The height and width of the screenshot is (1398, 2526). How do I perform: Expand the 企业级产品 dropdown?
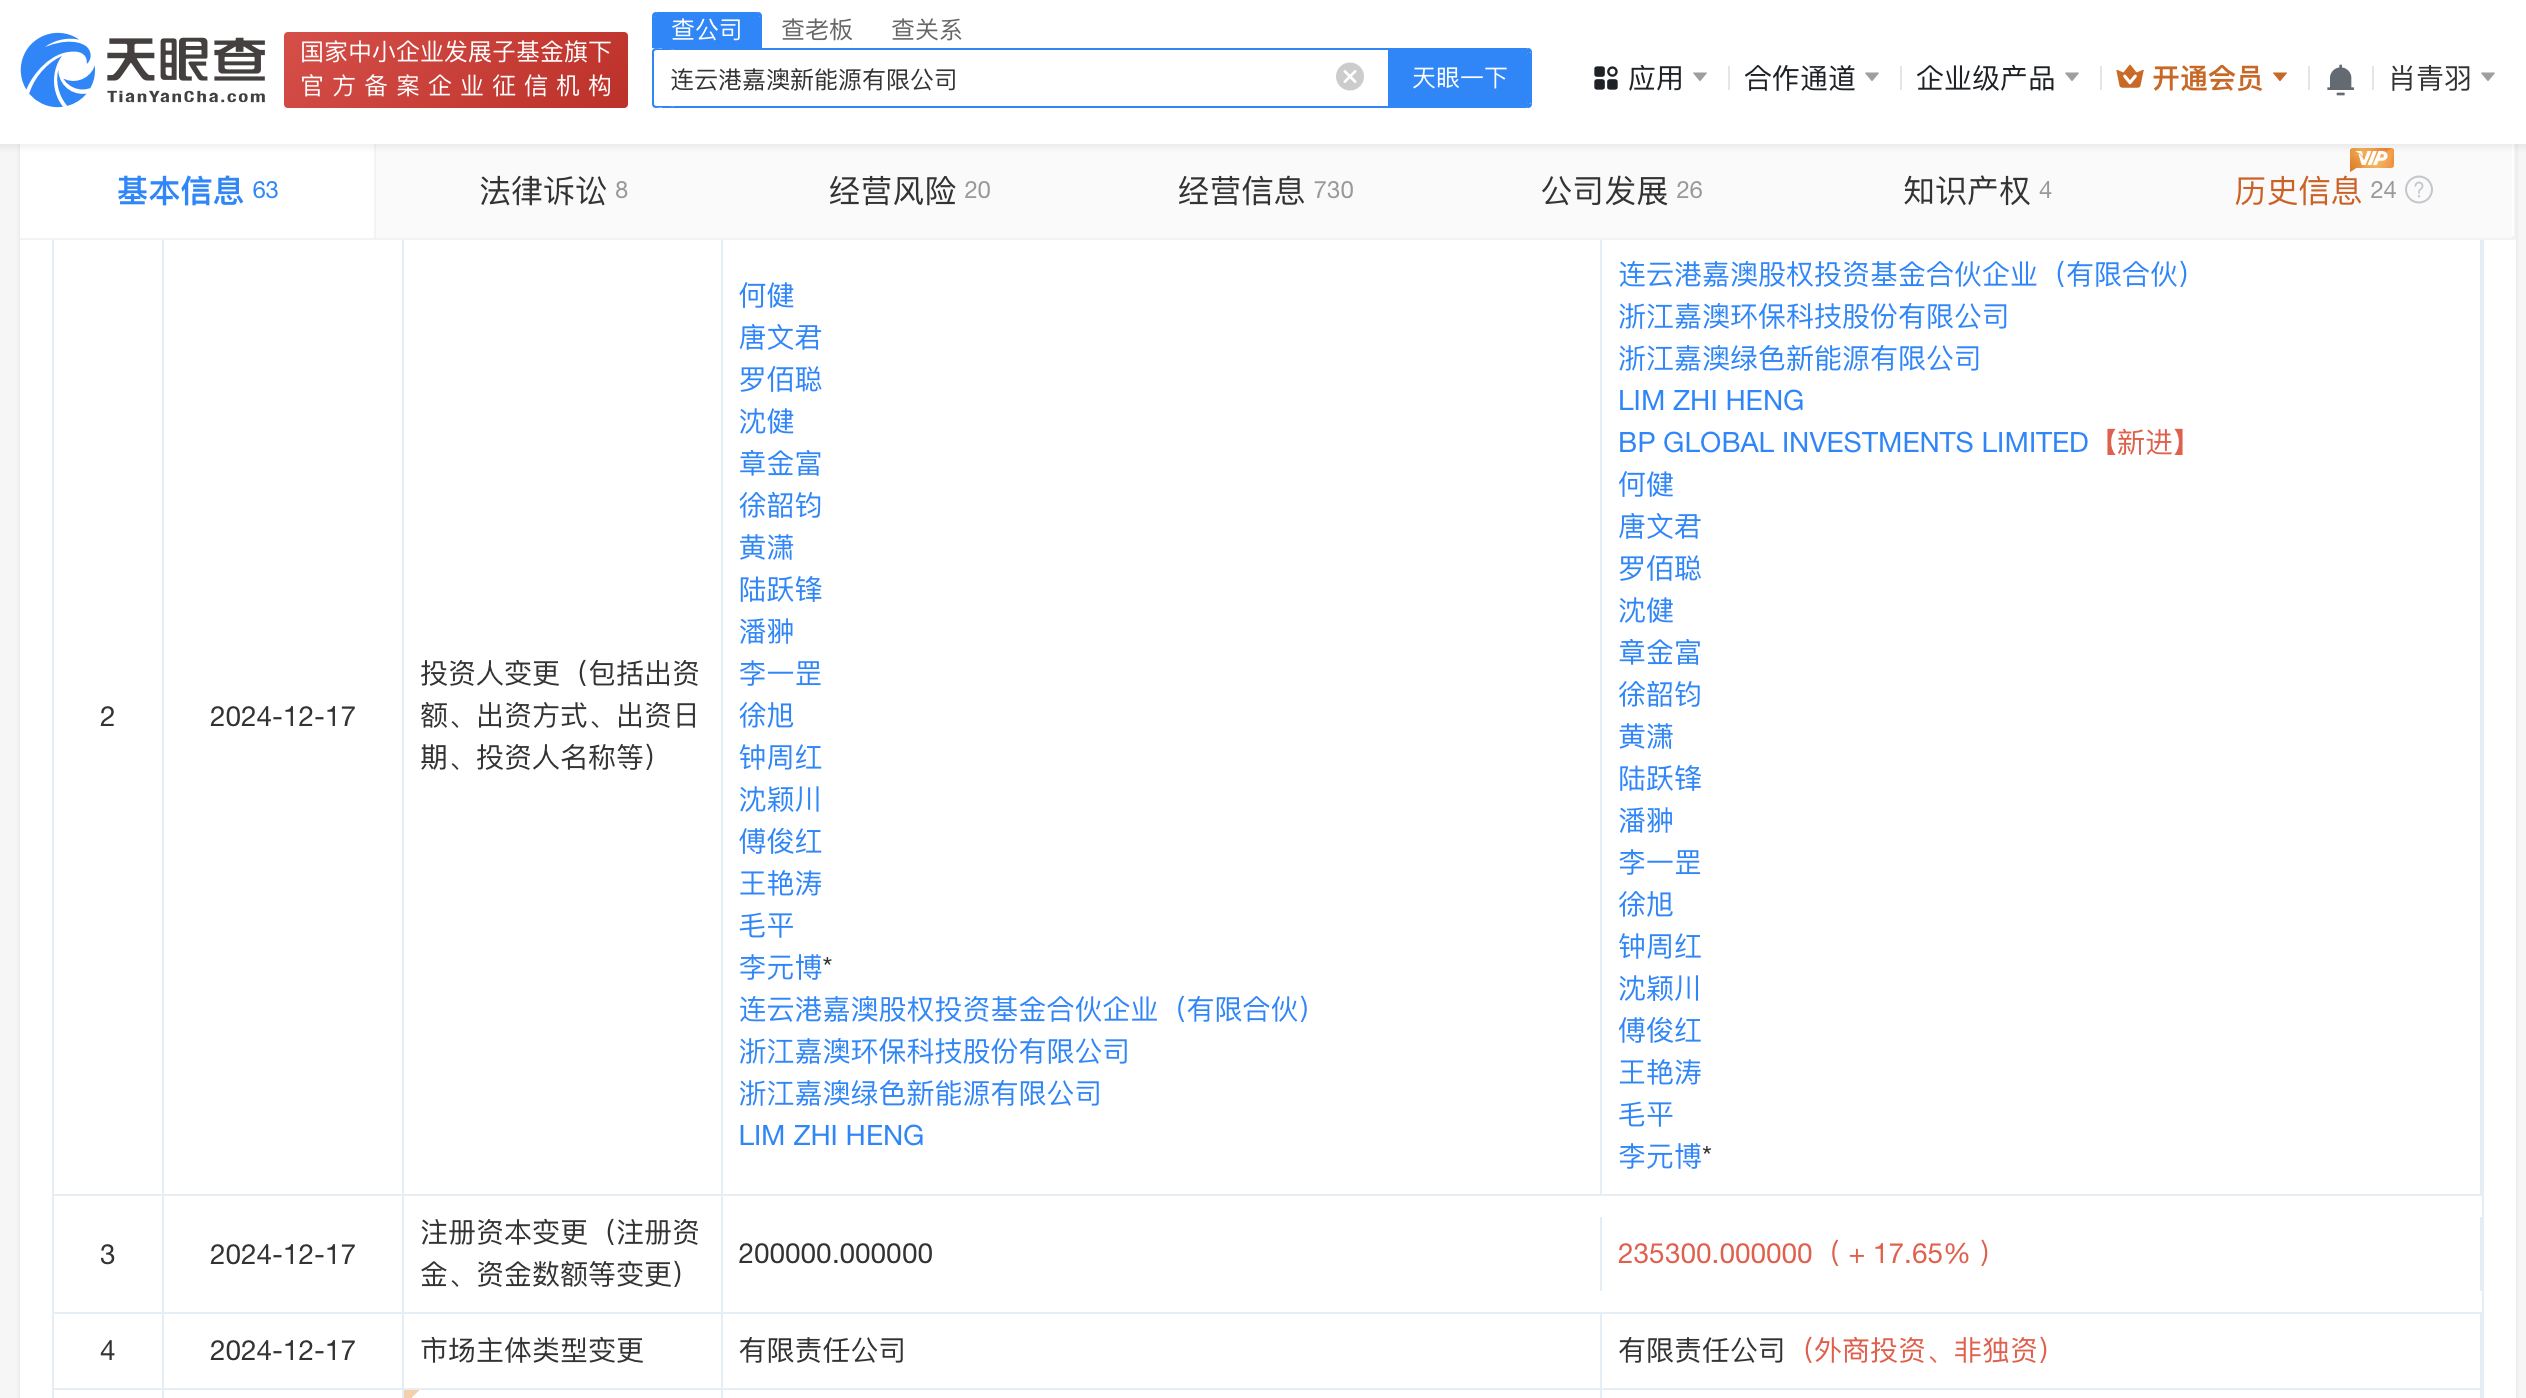click(x=2072, y=77)
